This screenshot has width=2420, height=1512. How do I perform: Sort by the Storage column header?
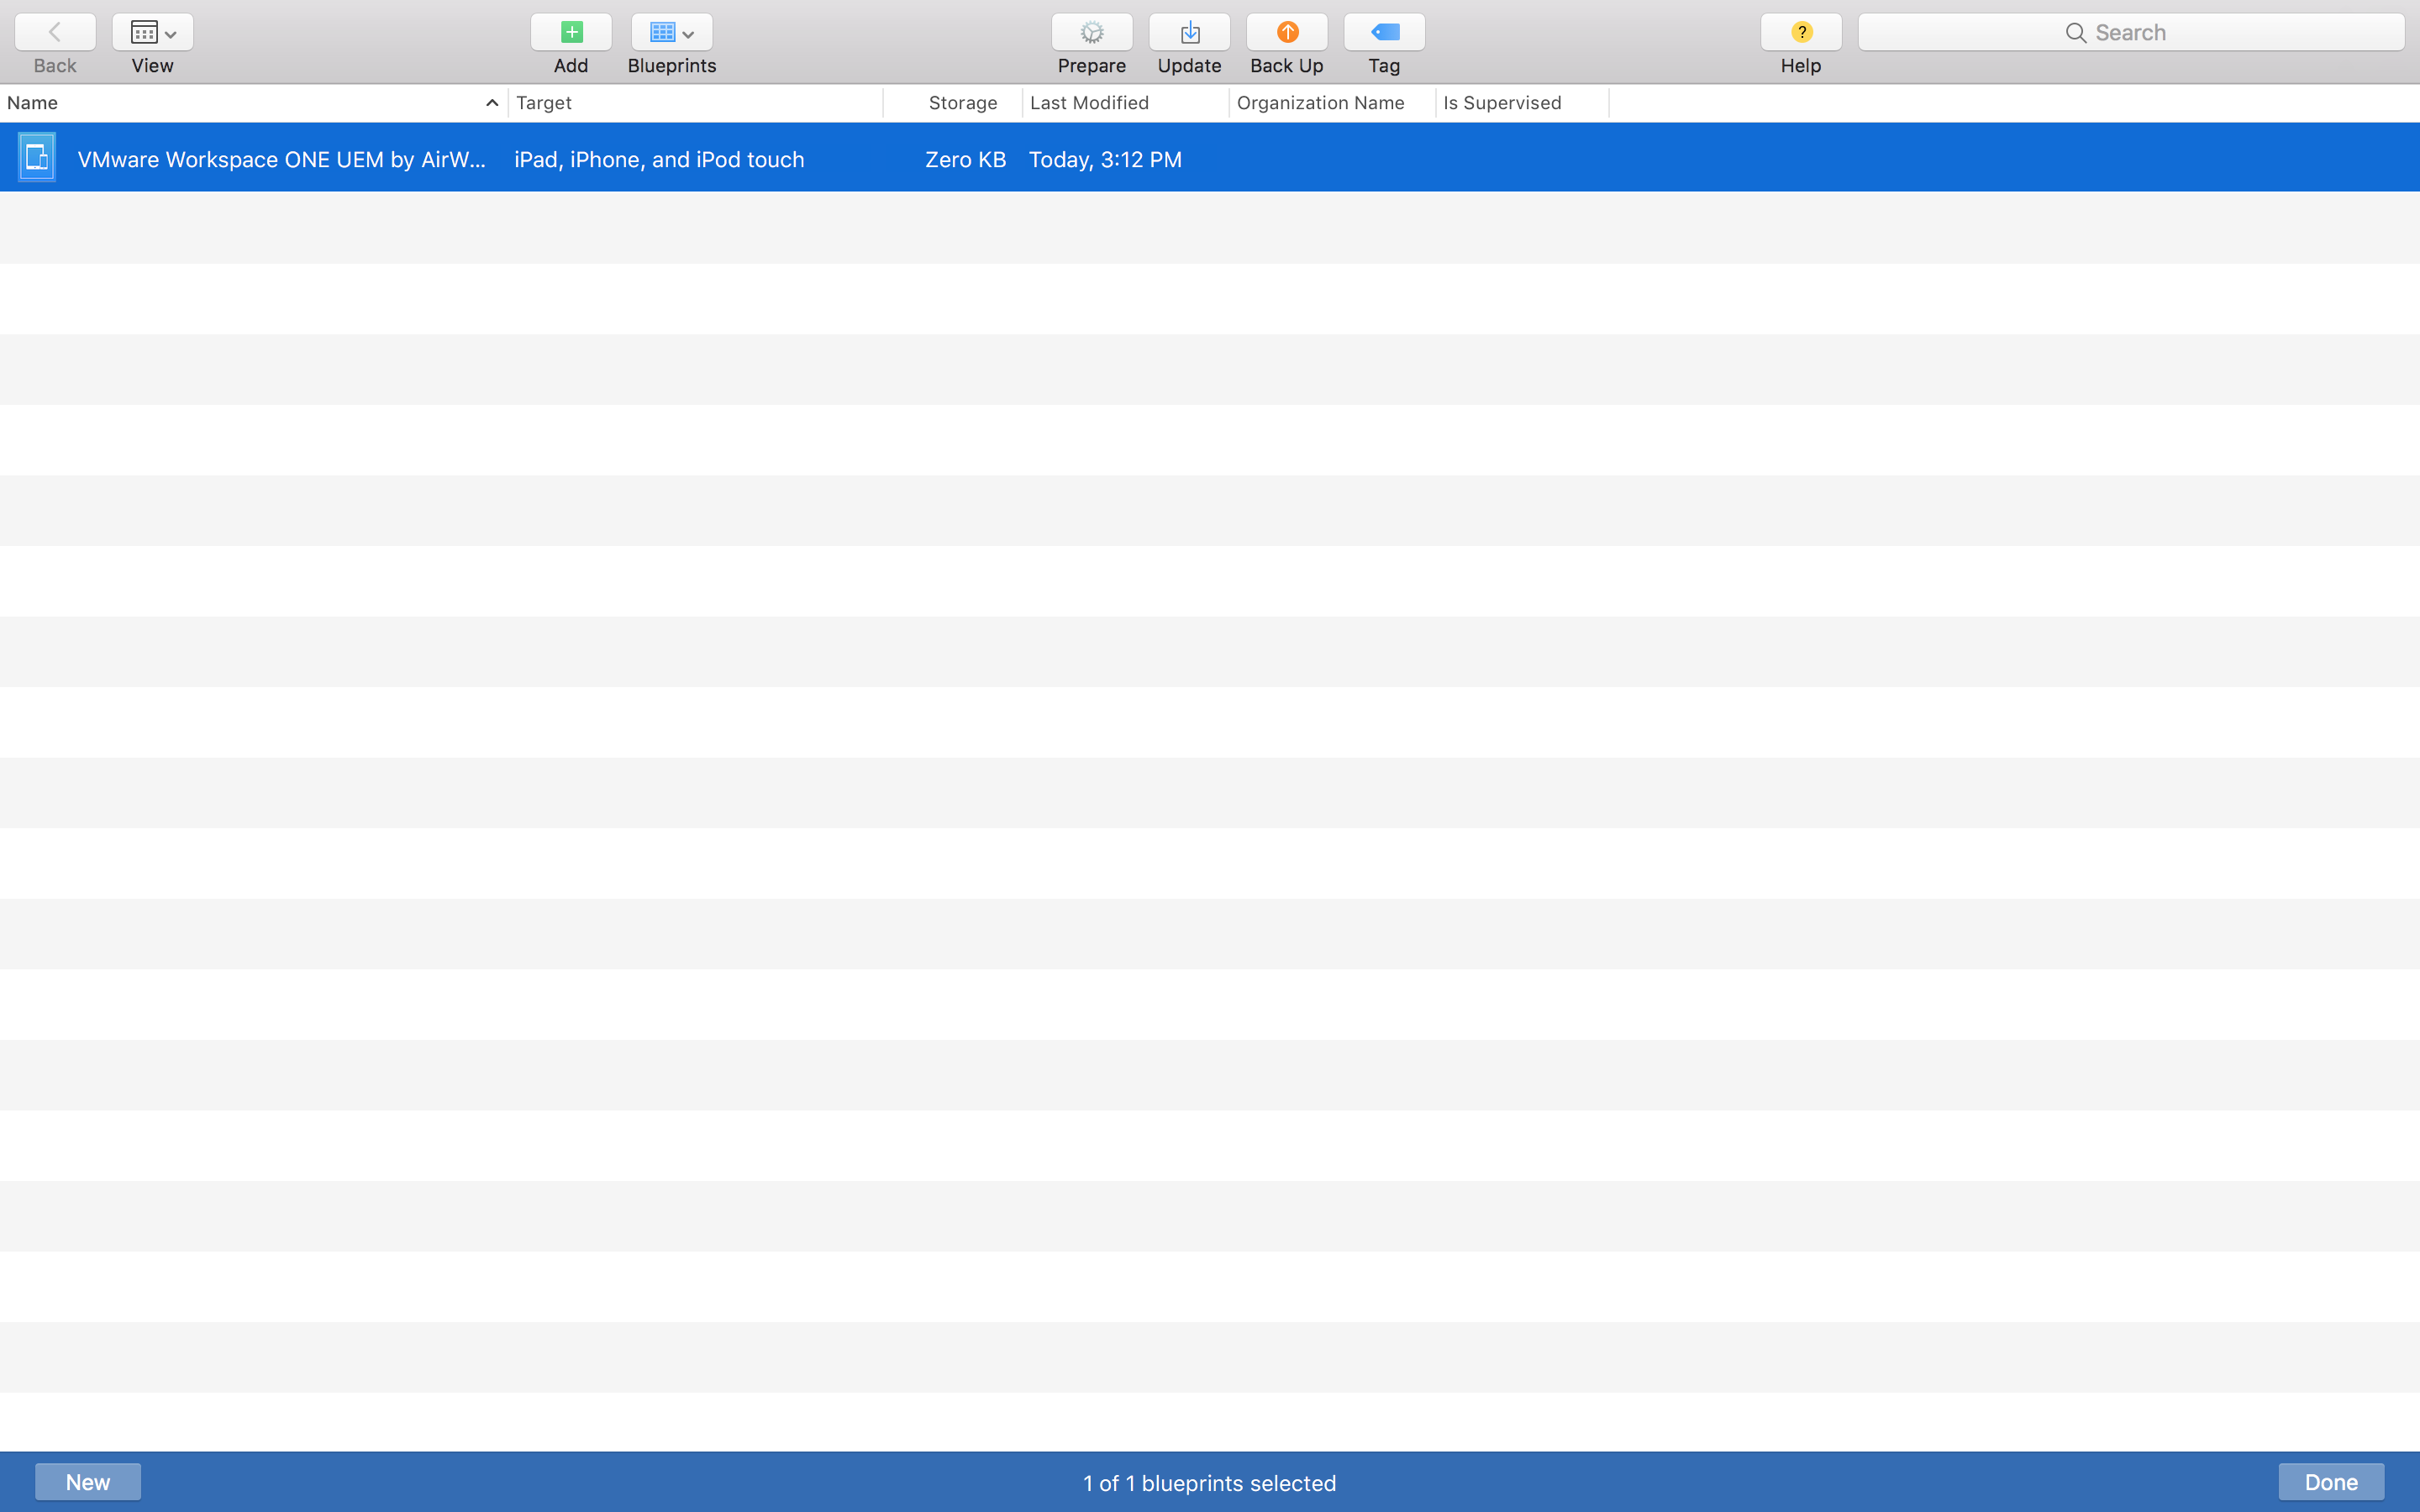(961, 103)
